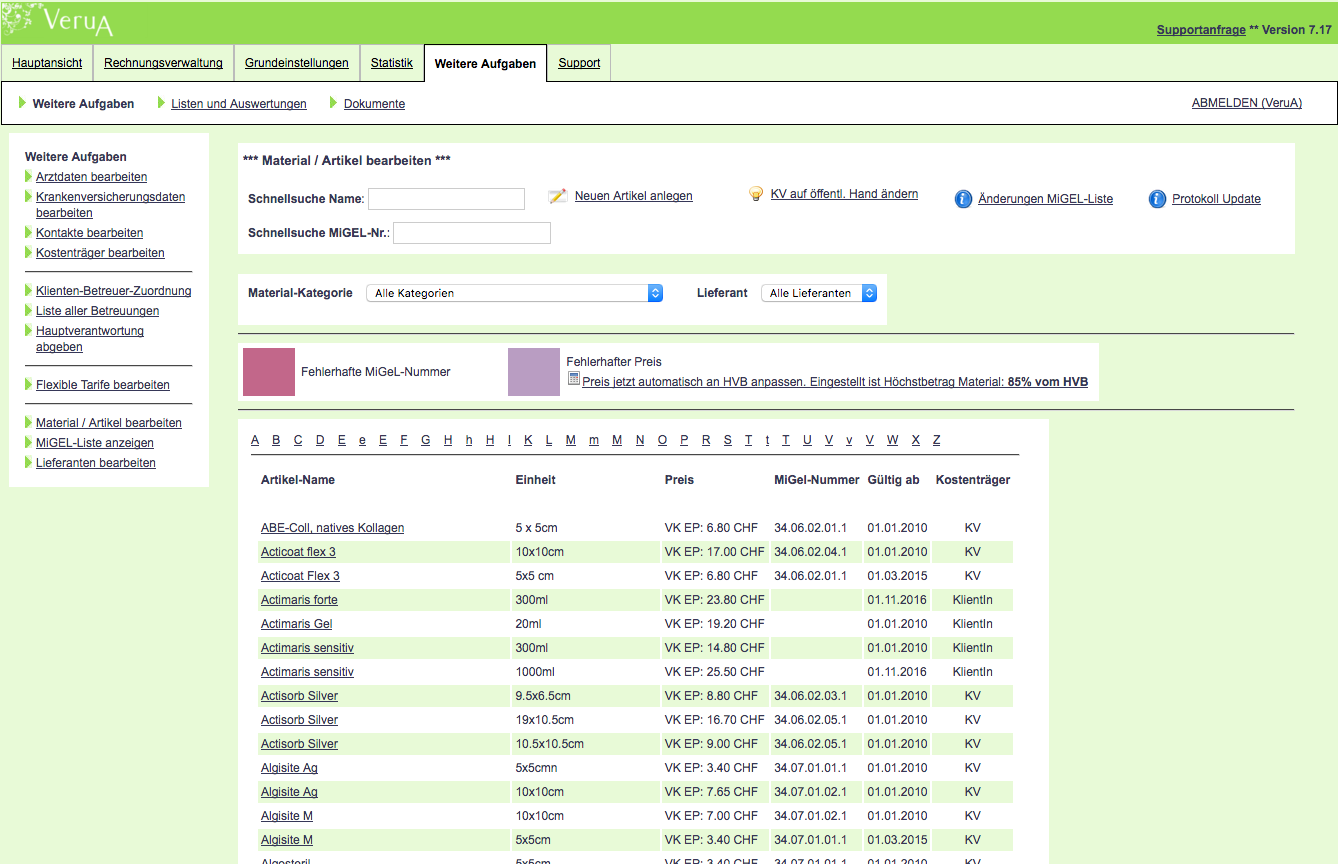This screenshot has height=864, width=1338.
Task: Open MiGEL-Liste anzeigen in the sidebar
Action: click(94, 443)
